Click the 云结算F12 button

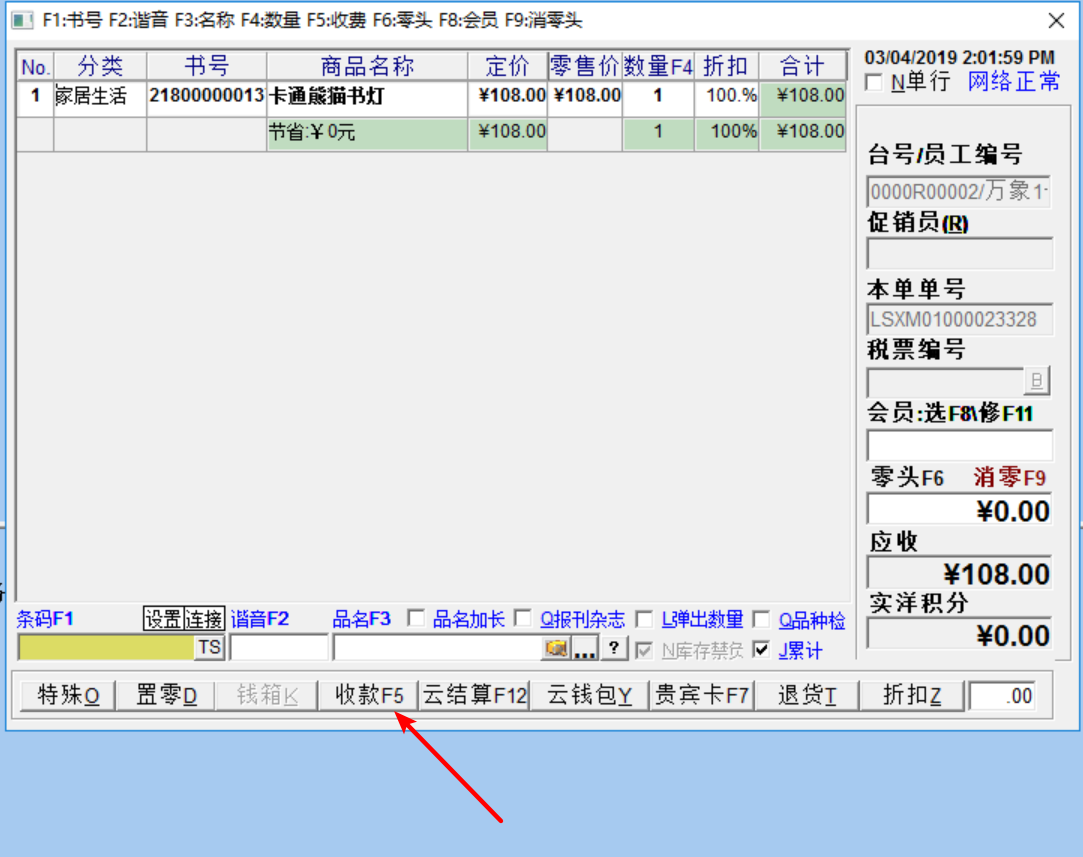(x=474, y=696)
